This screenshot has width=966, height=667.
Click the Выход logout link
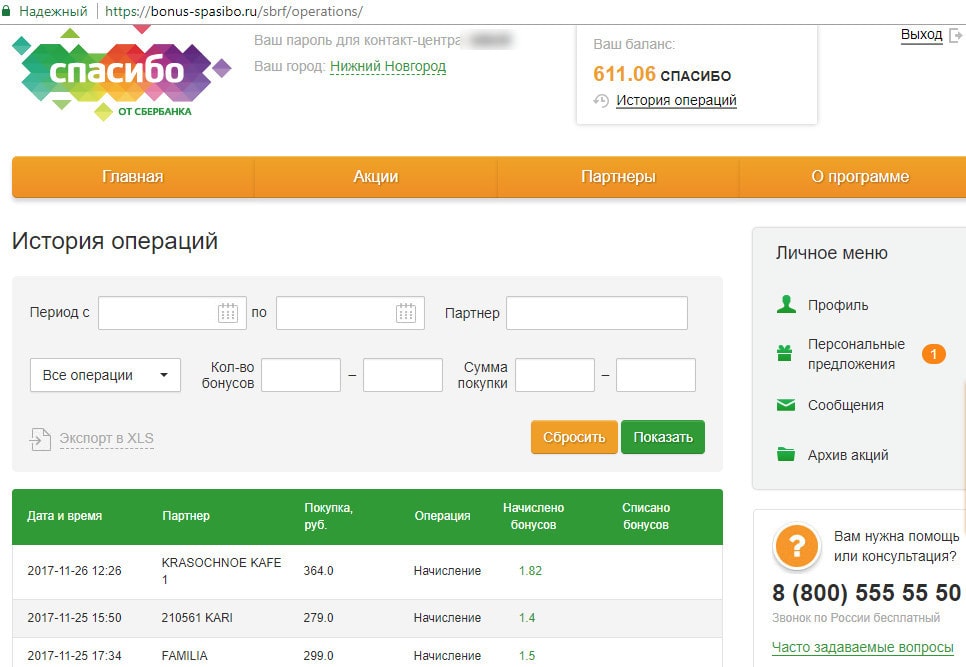[x=922, y=34]
